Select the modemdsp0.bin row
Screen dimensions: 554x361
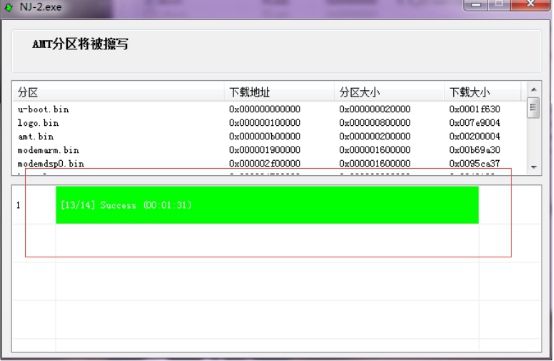pyautogui.click(x=270, y=164)
